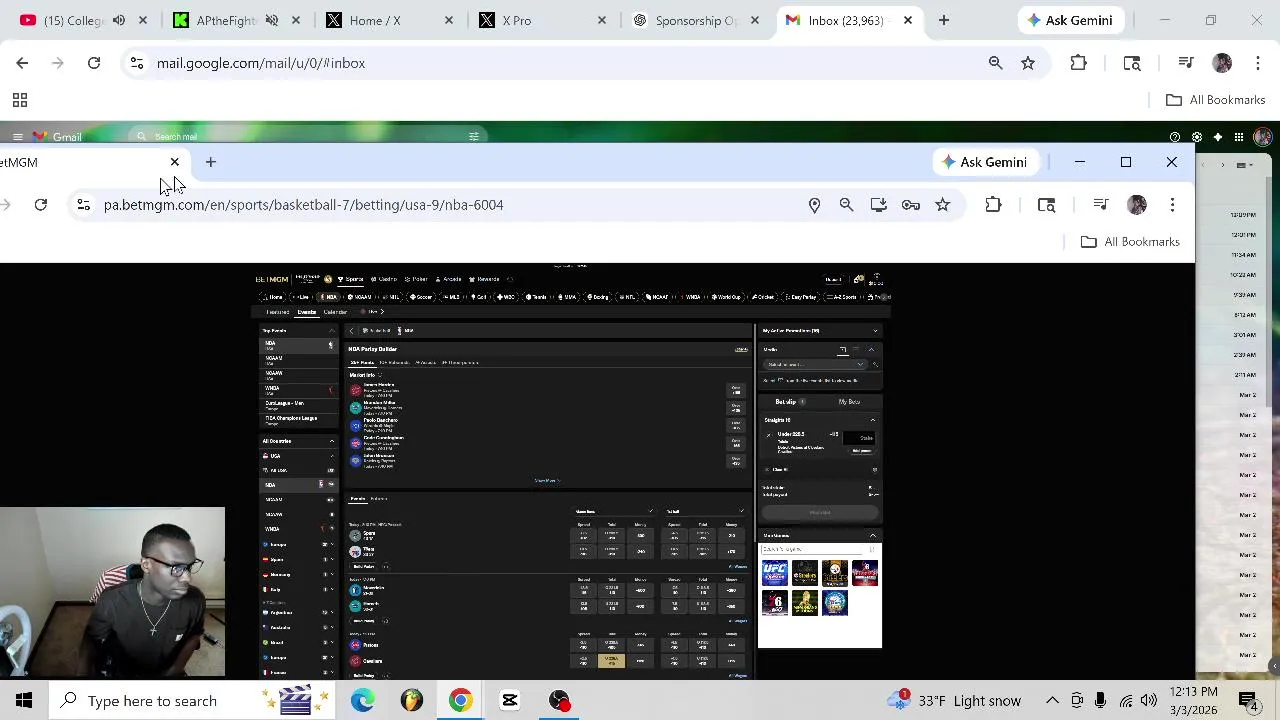The width and height of the screenshot is (1280, 720).
Task: Click Windows Start button
Action: point(24,701)
